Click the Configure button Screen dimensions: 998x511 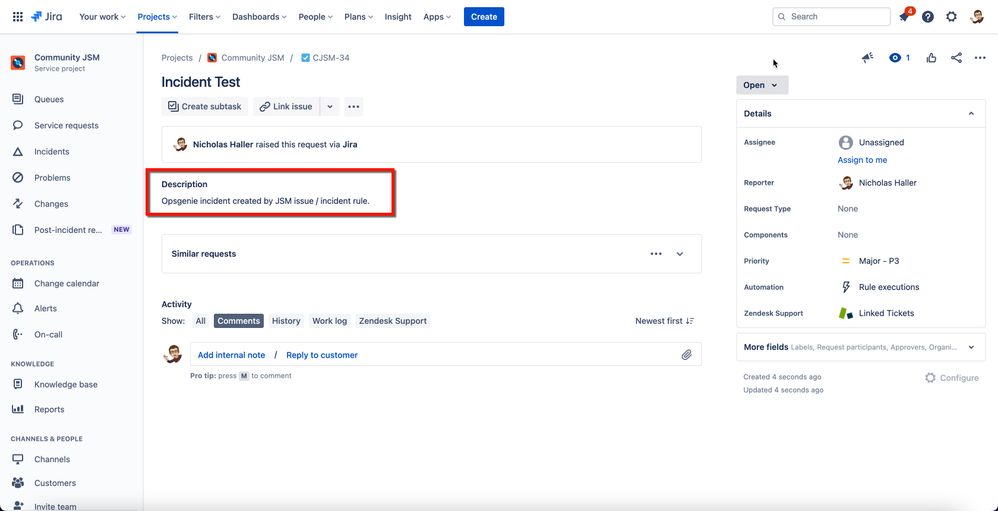coord(952,378)
